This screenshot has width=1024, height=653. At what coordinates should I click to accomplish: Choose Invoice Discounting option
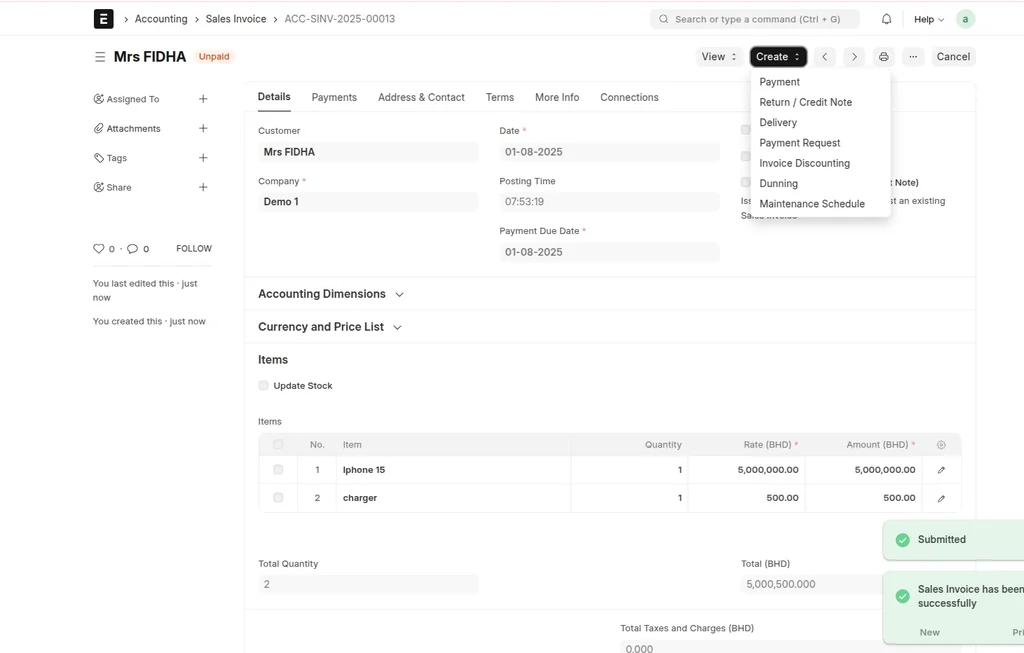(804, 163)
